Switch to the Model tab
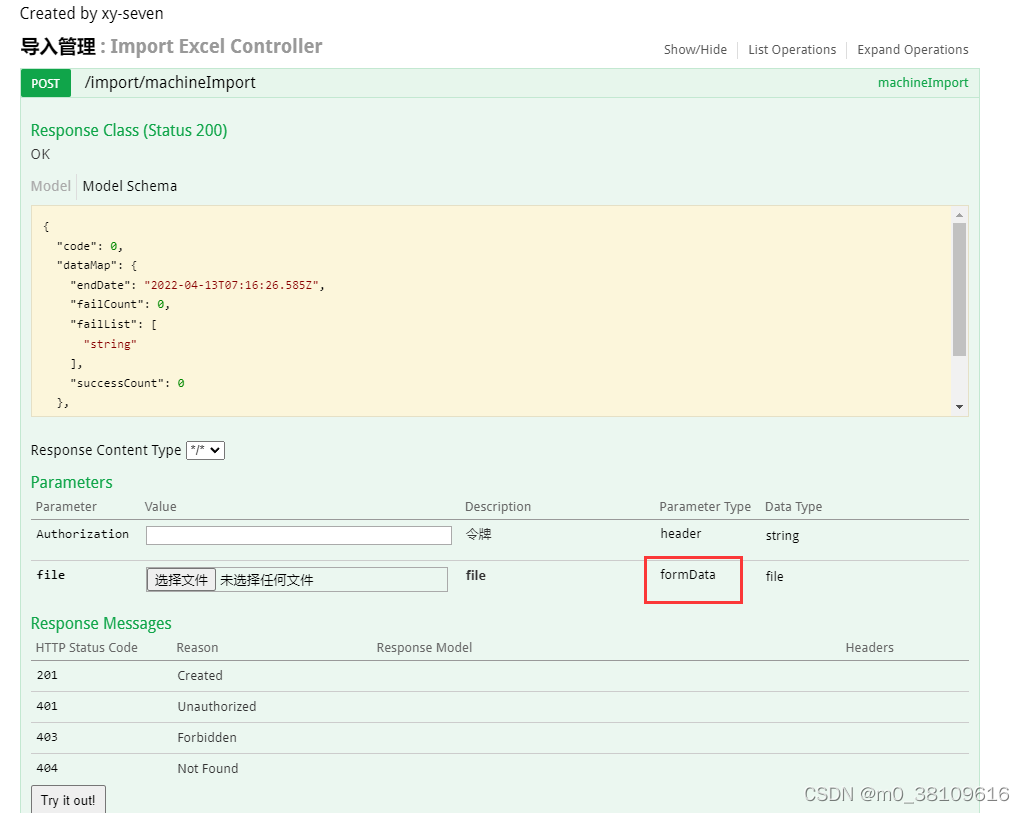 click(51, 186)
